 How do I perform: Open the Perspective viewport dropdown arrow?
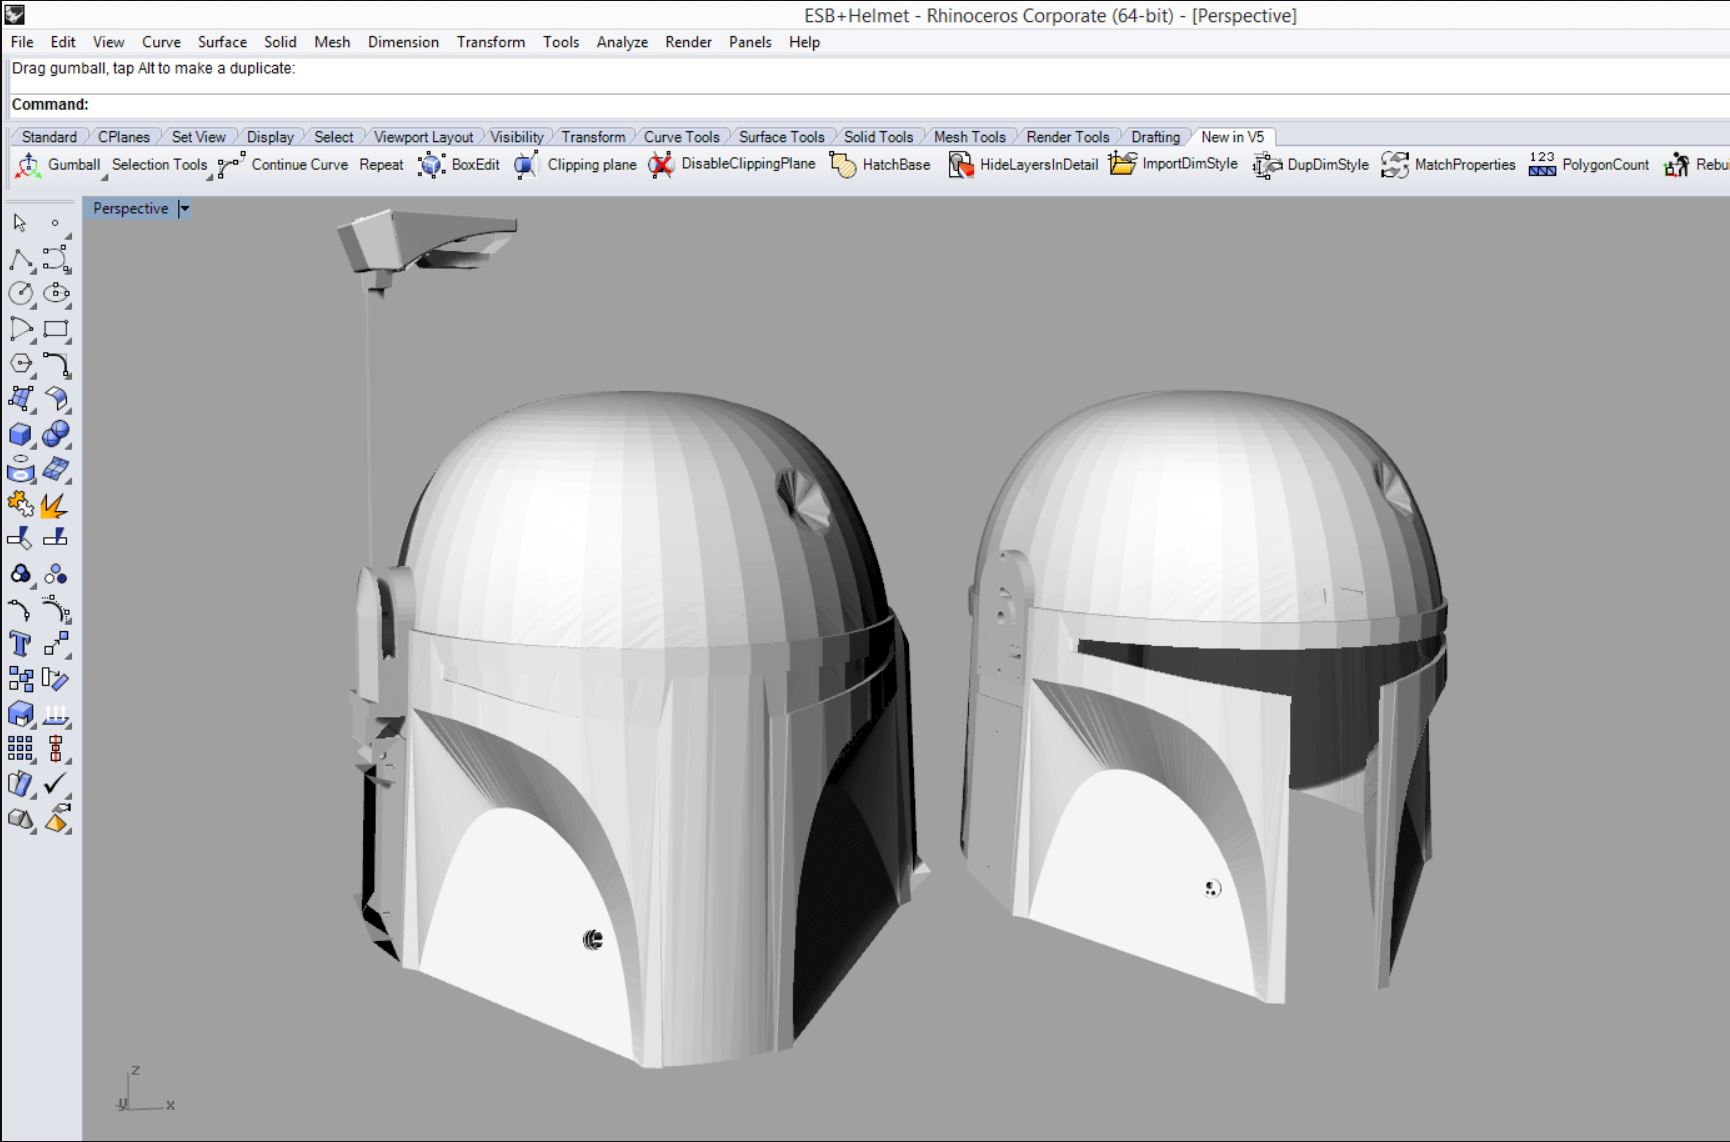coord(184,209)
